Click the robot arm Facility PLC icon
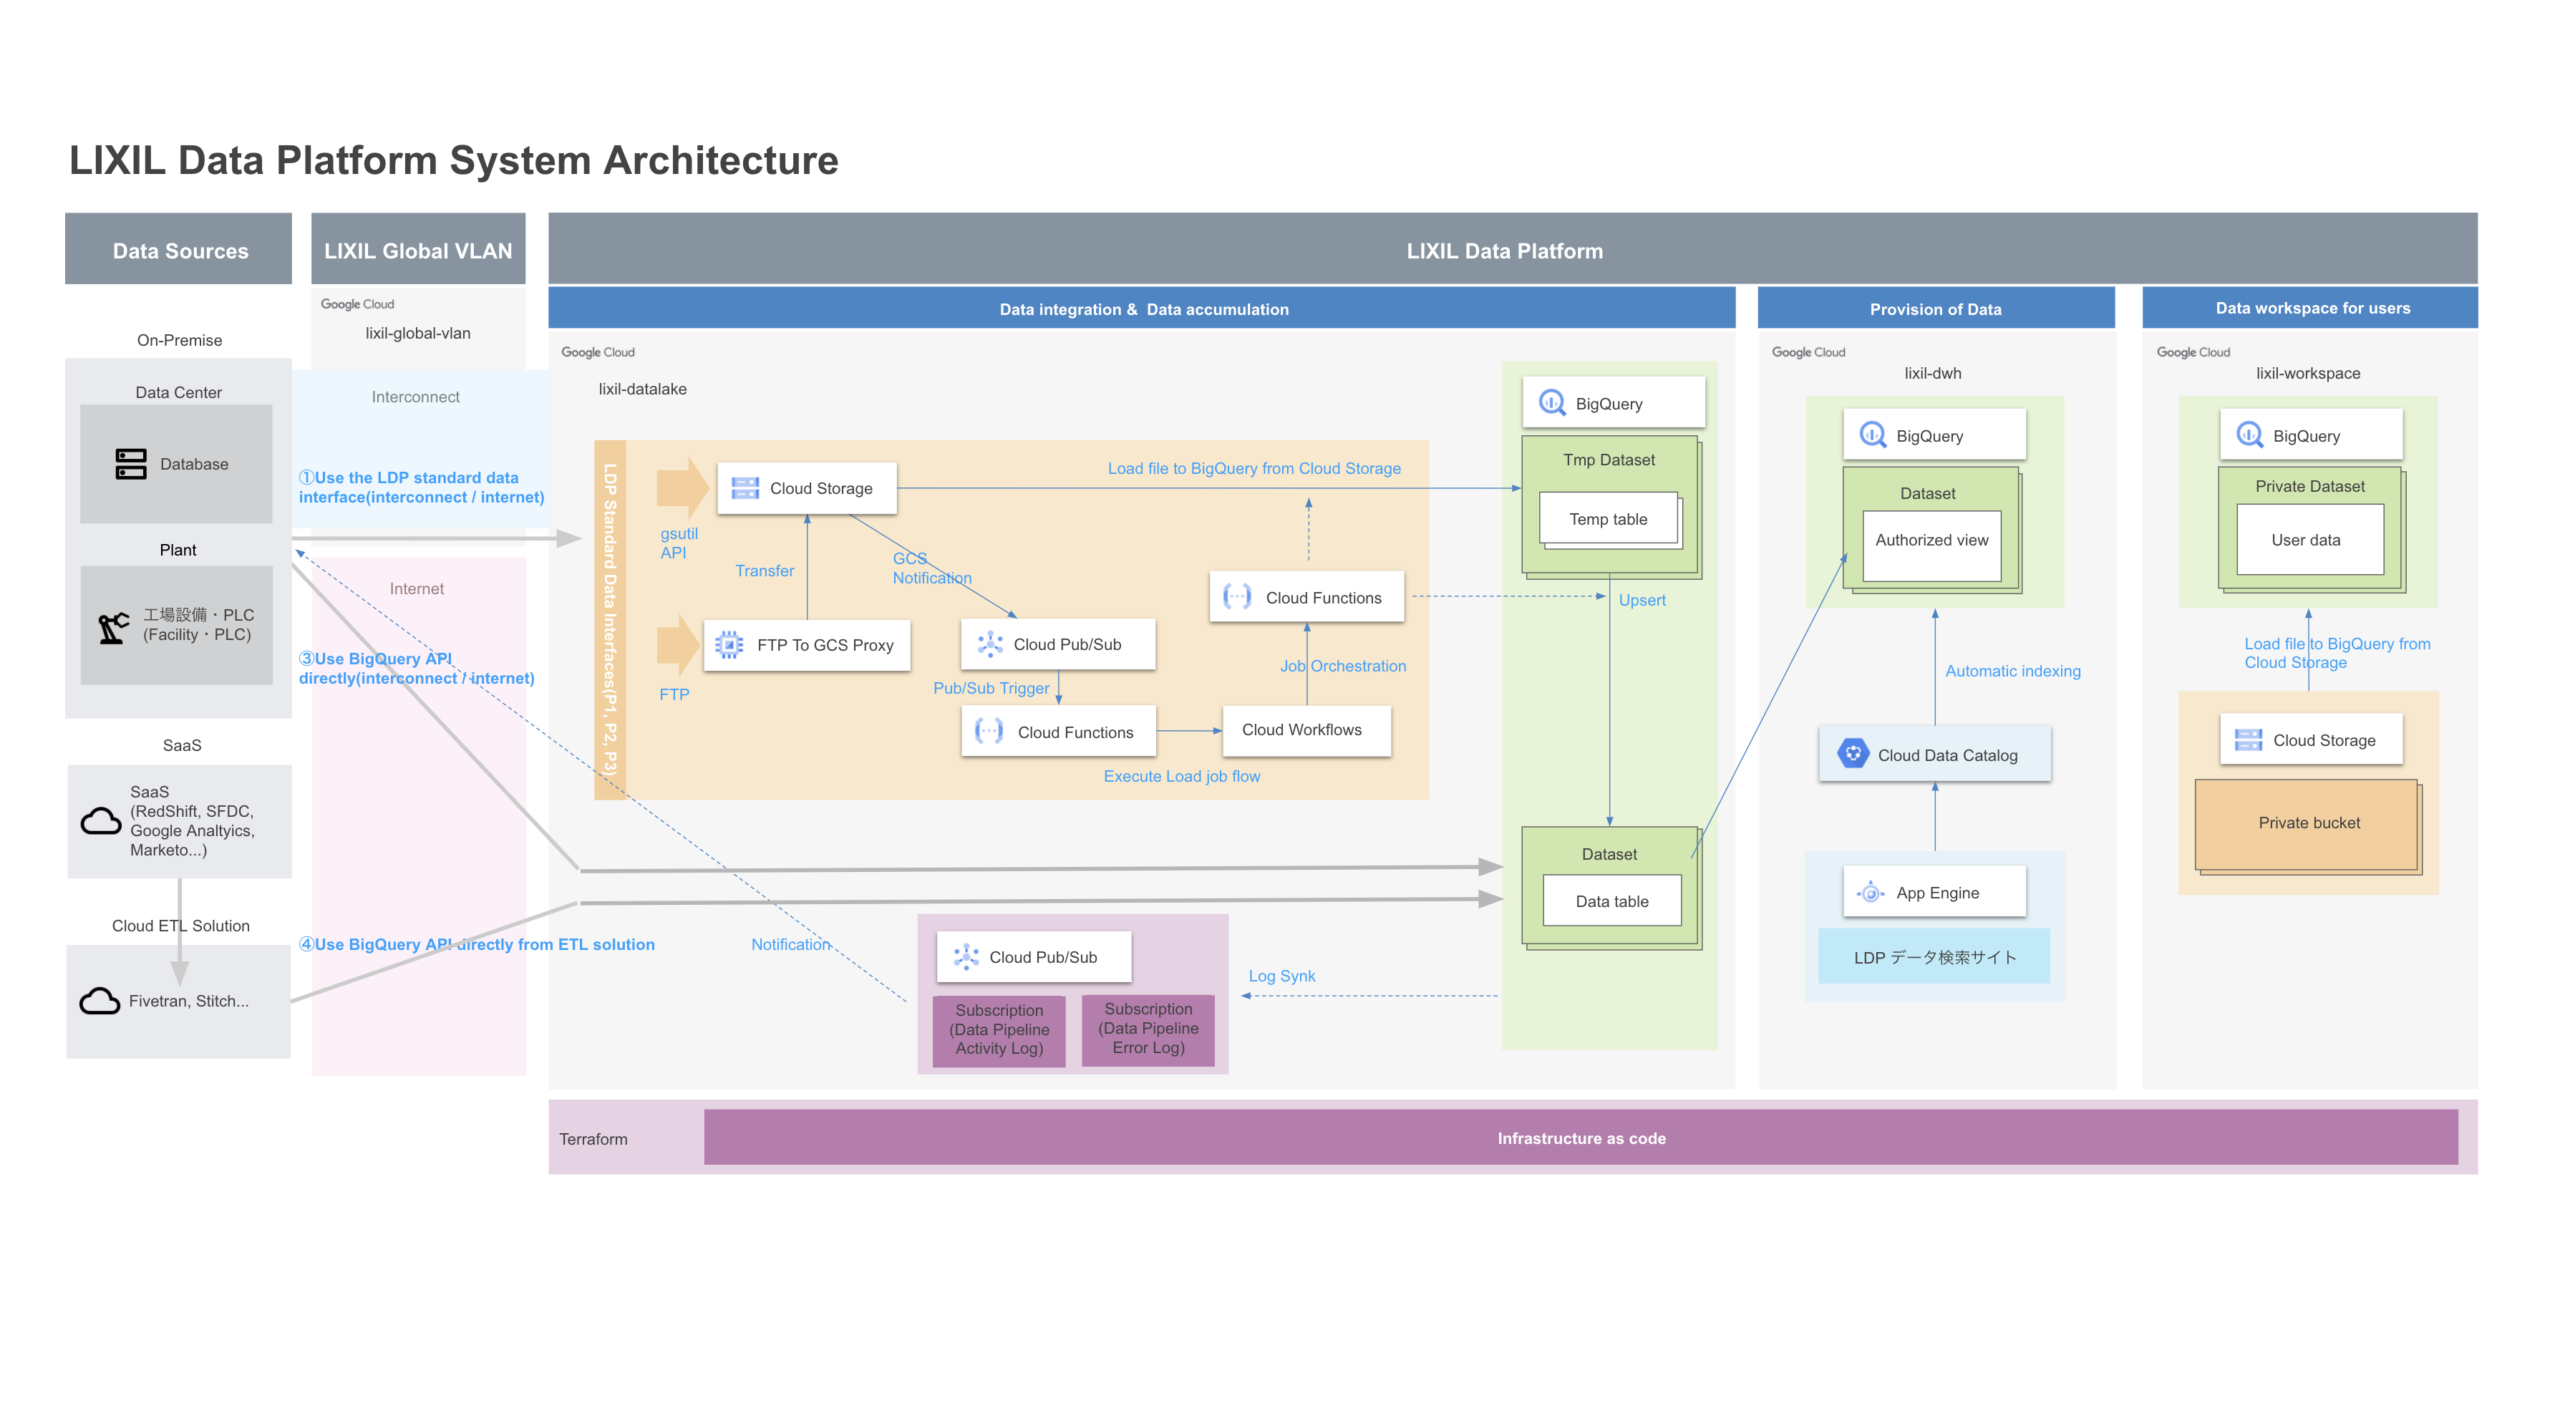The width and height of the screenshot is (2560, 1416). tap(113, 627)
